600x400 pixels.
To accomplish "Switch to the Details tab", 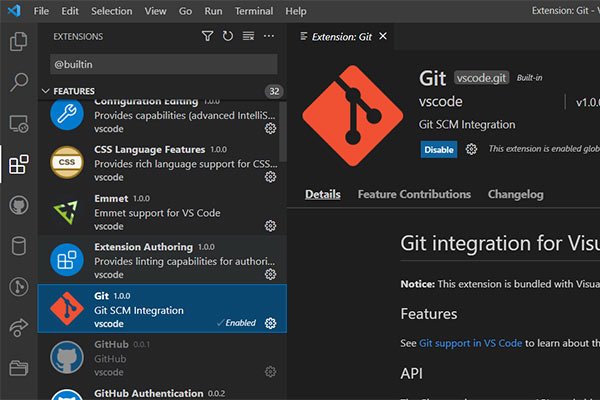I will pyautogui.click(x=323, y=194).
